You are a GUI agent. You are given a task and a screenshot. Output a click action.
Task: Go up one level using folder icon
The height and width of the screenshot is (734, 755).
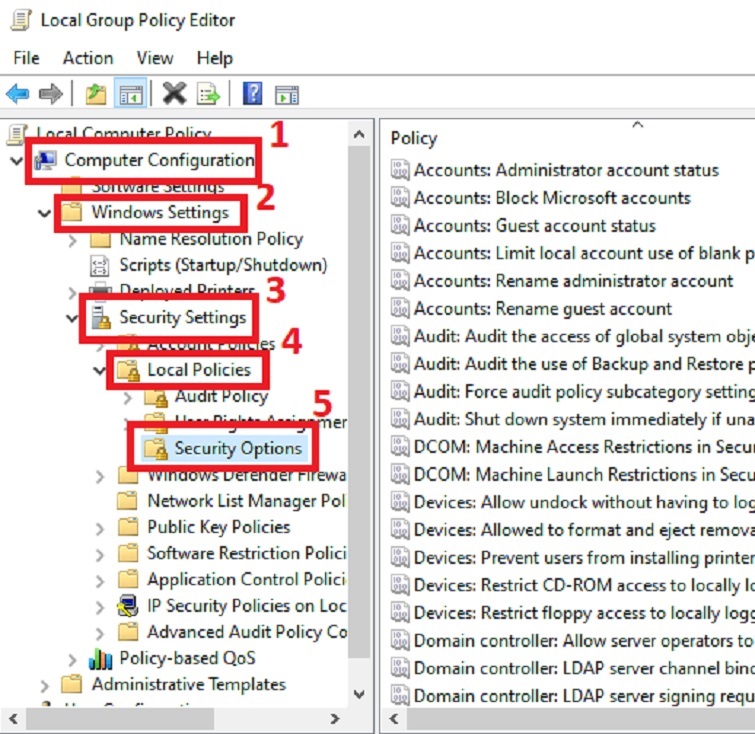point(95,94)
